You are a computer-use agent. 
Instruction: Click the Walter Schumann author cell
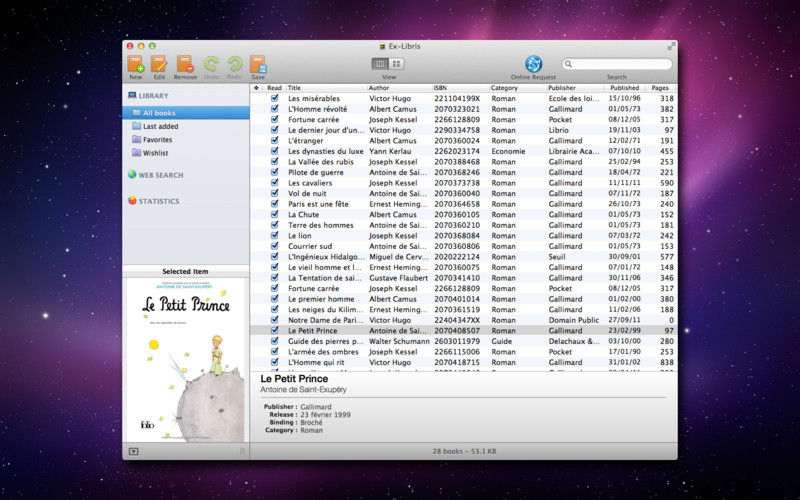click(x=399, y=341)
